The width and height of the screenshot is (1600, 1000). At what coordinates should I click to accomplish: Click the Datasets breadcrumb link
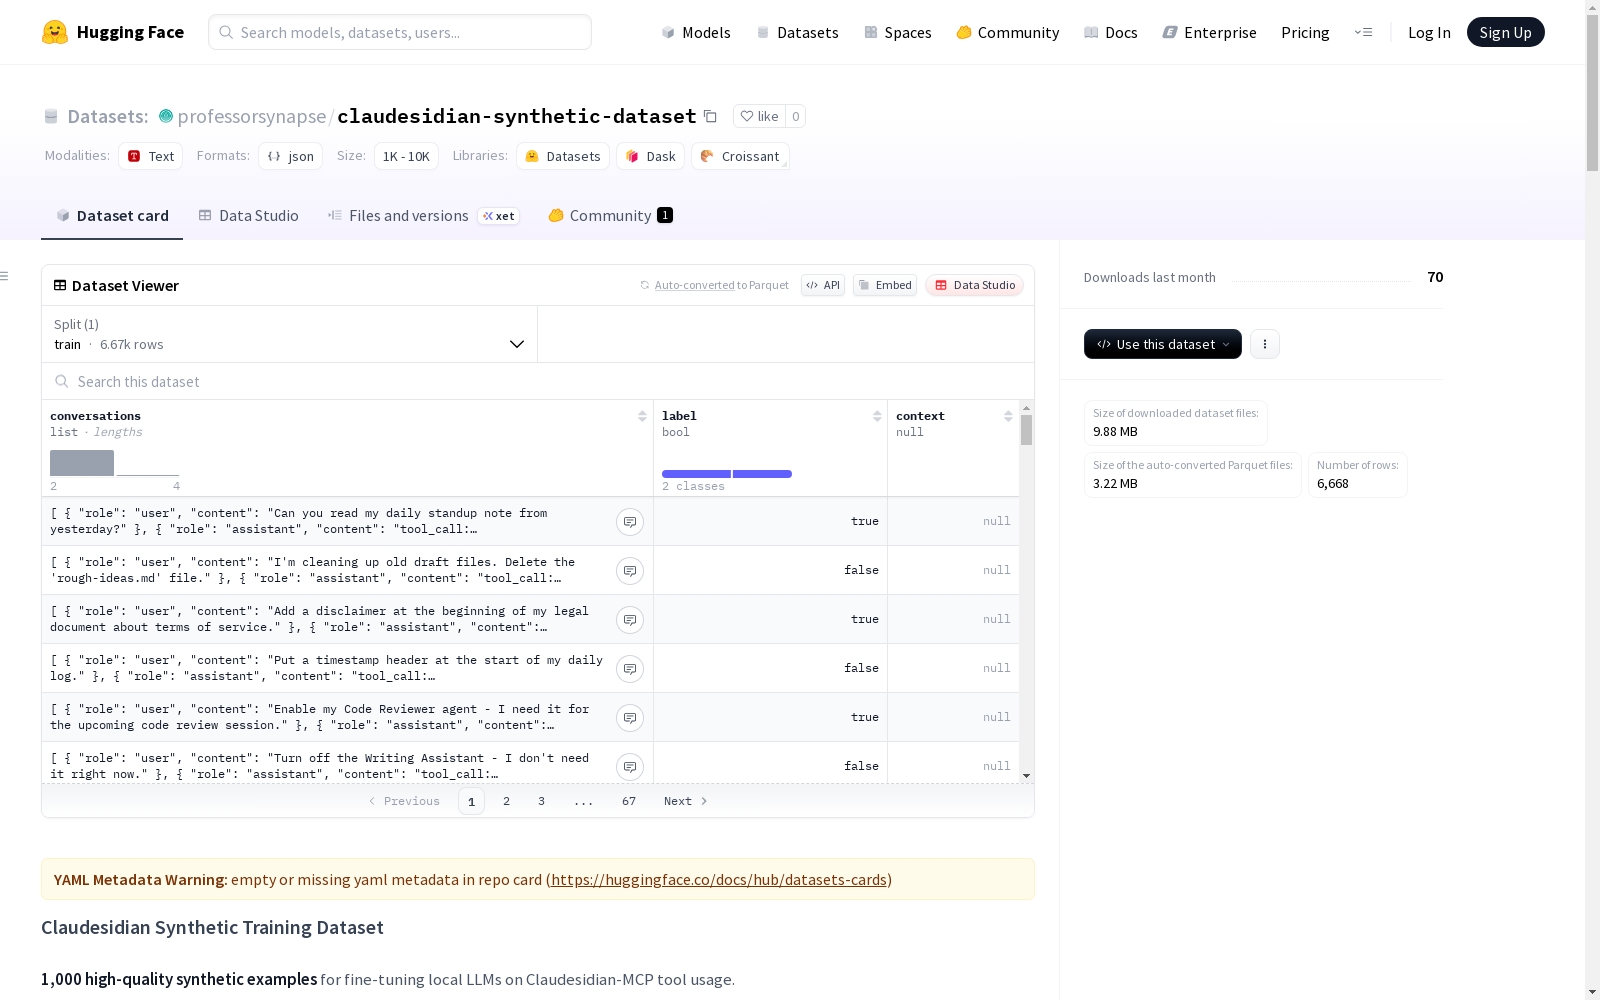click(x=108, y=116)
